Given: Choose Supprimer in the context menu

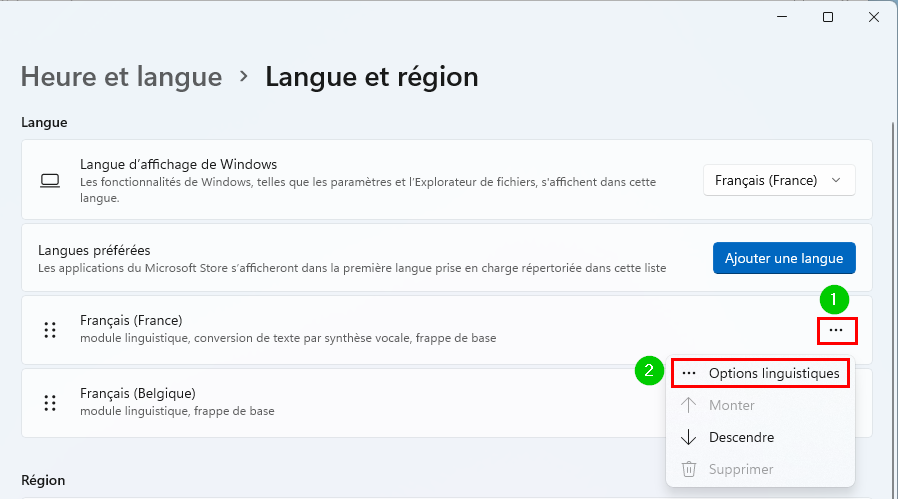Looking at the screenshot, I should click(x=761, y=469).
